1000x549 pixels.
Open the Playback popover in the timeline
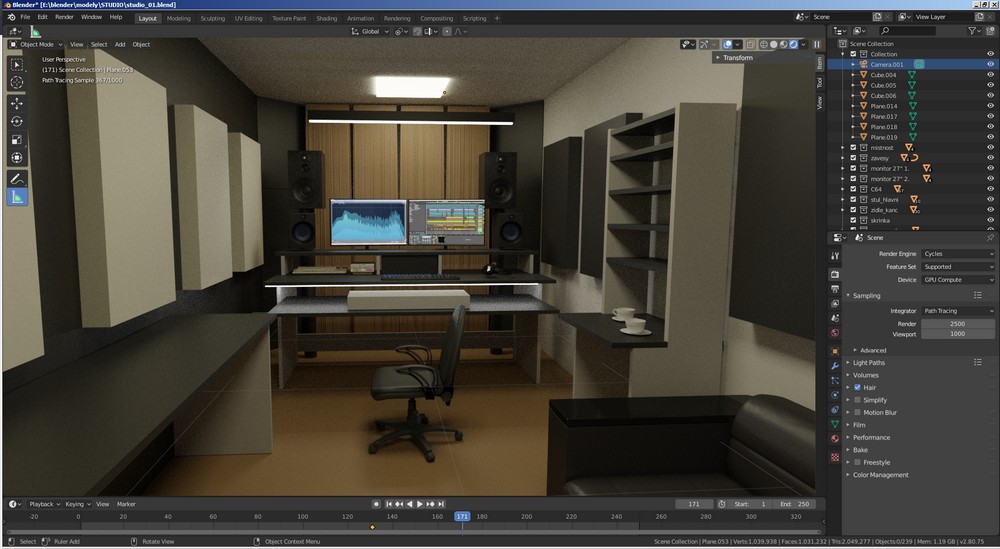pyautogui.click(x=42, y=504)
